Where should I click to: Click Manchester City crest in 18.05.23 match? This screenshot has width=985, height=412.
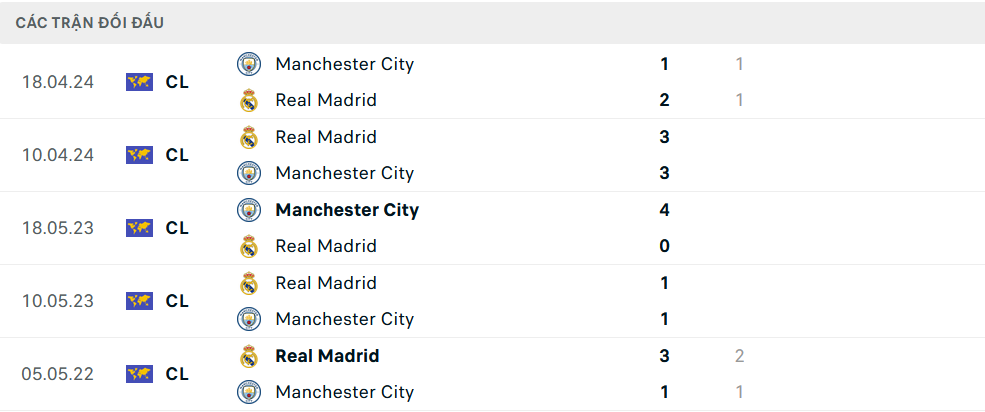coord(248,210)
